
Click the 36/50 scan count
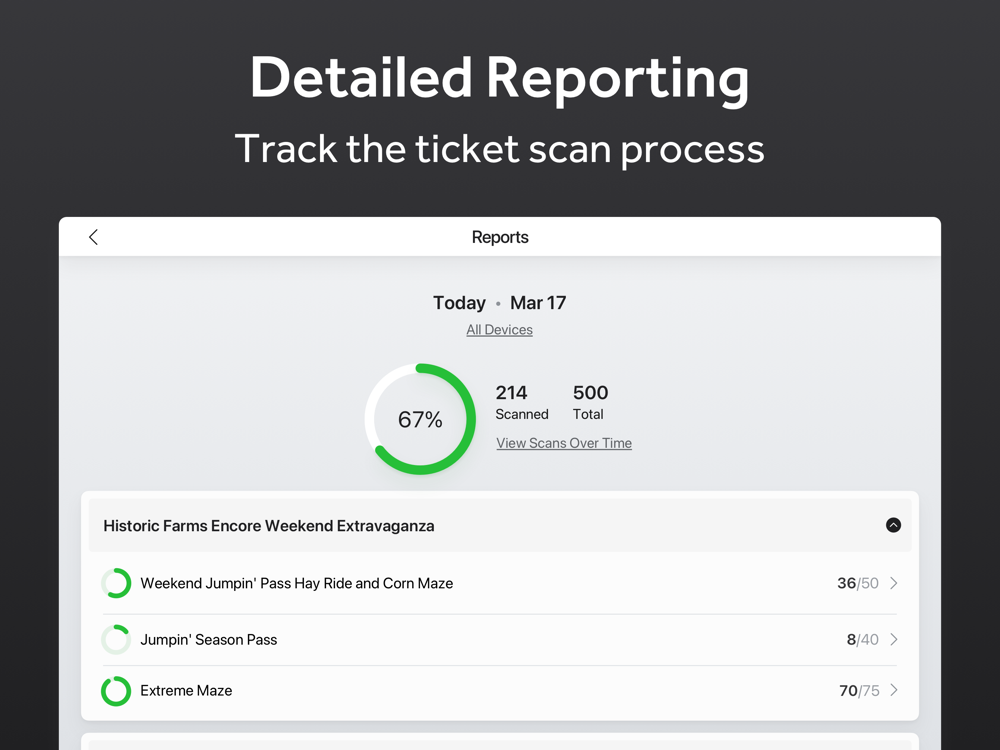(x=858, y=583)
